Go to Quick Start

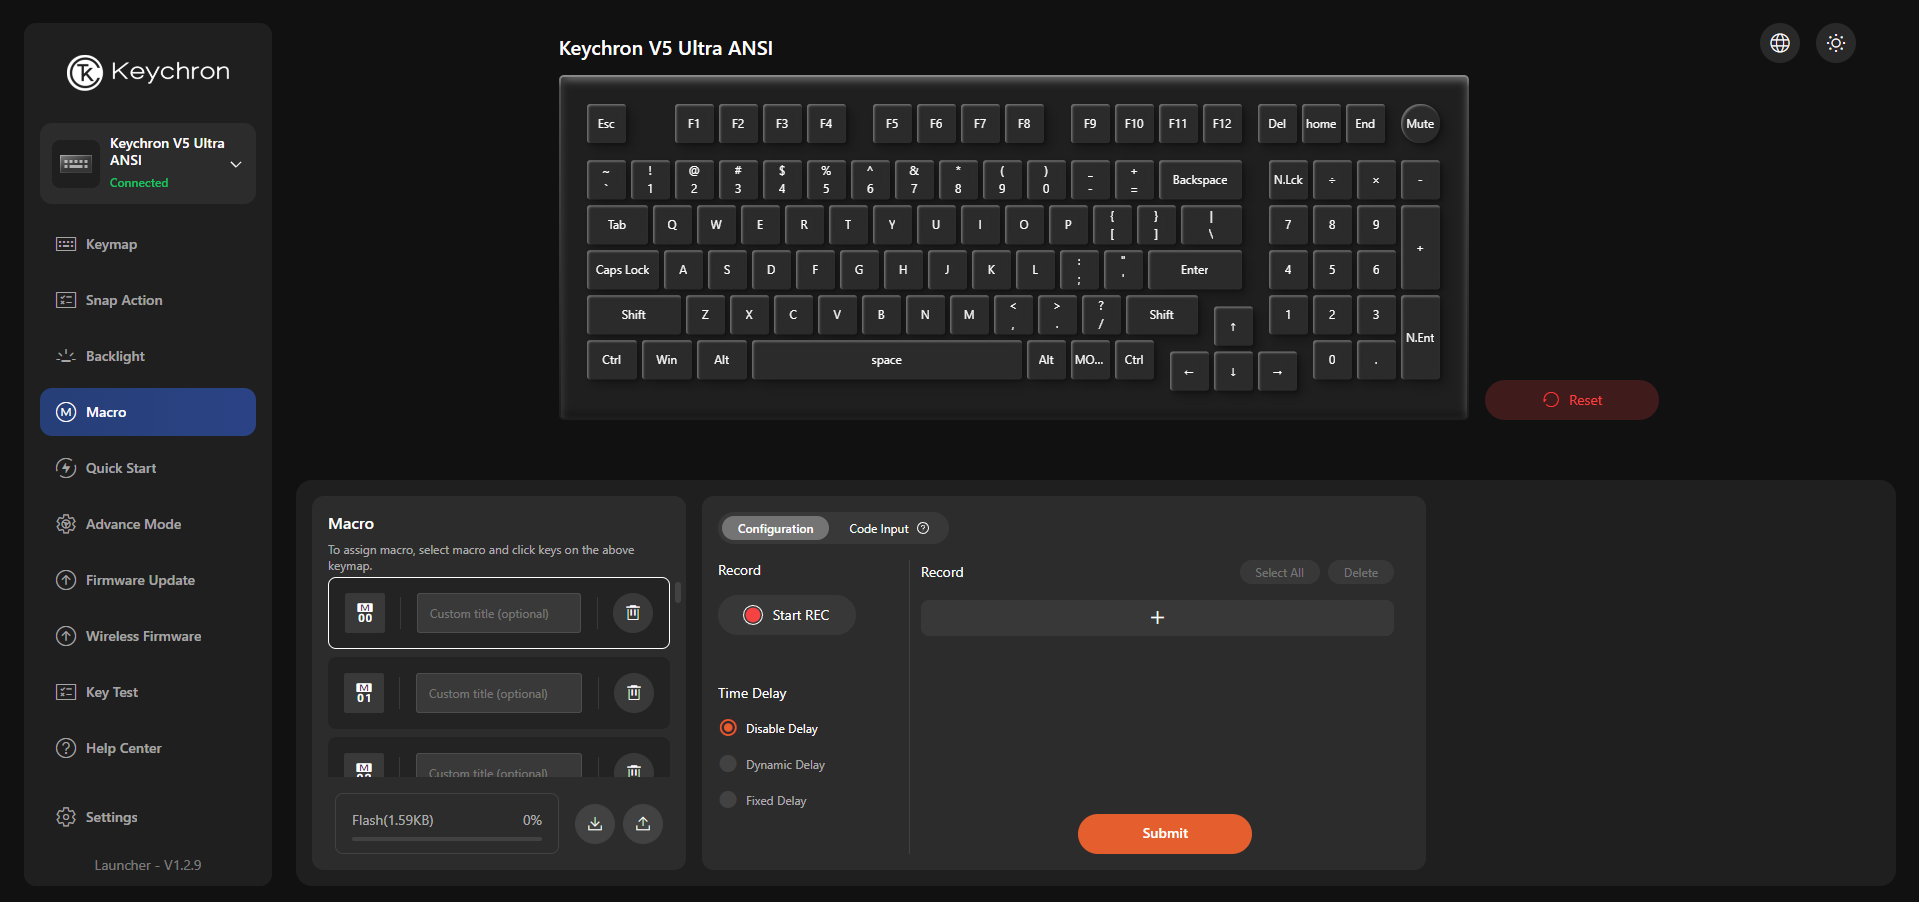pyautogui.click(x=120, y=467)
